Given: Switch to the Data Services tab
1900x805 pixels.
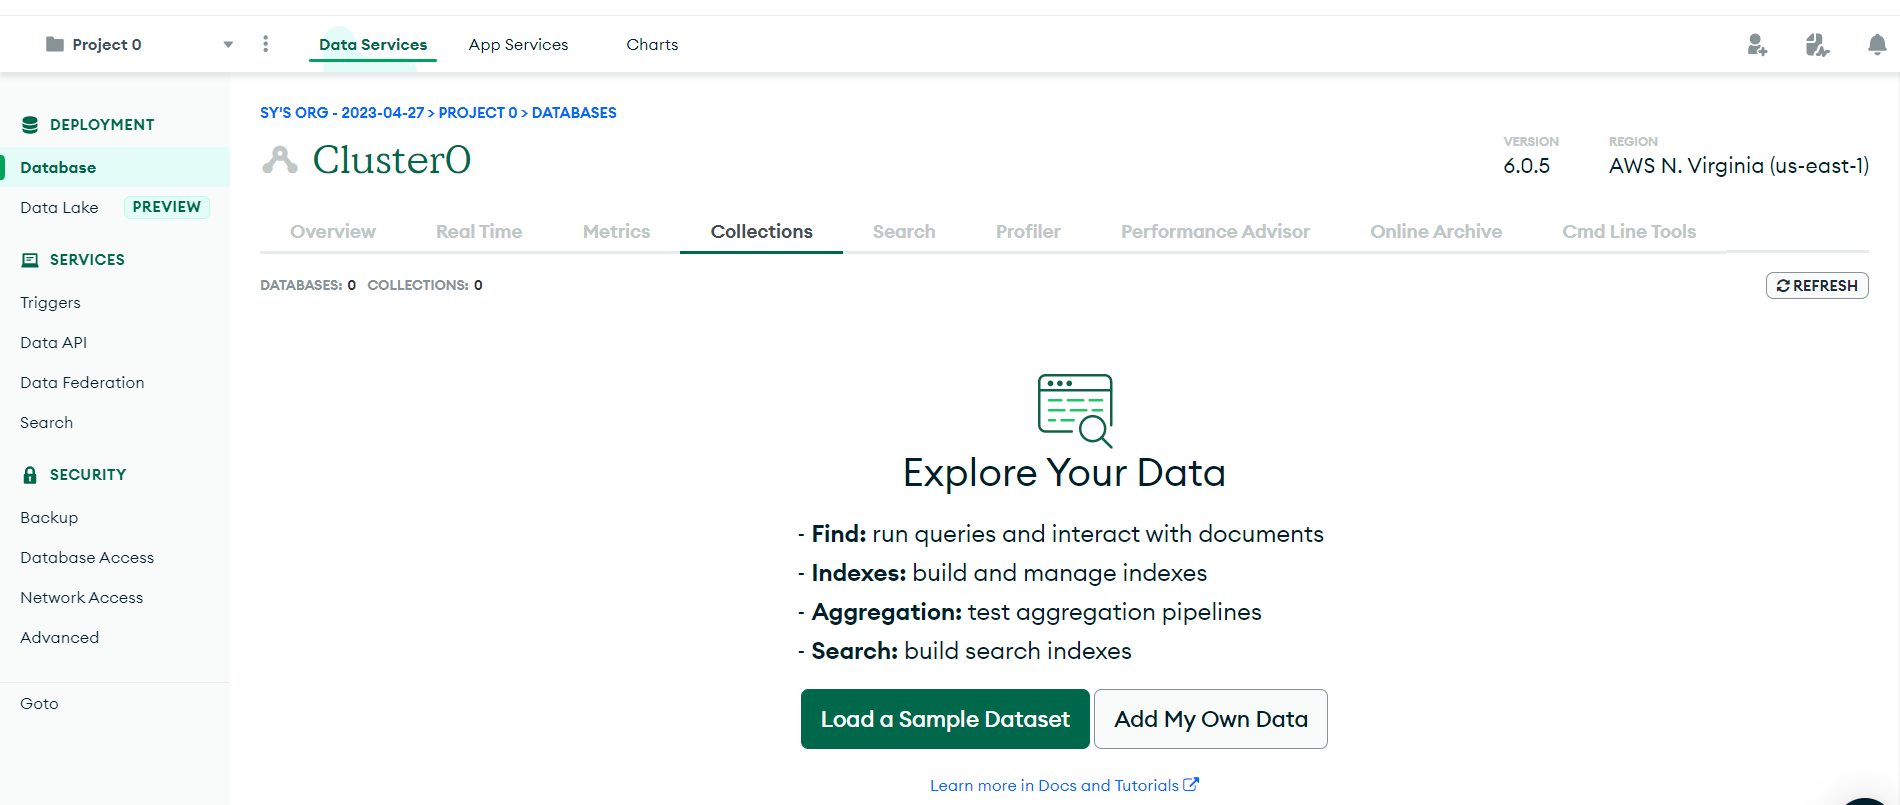Looking at the screenshot, I should pyautogui.click(x=373, y=44).
